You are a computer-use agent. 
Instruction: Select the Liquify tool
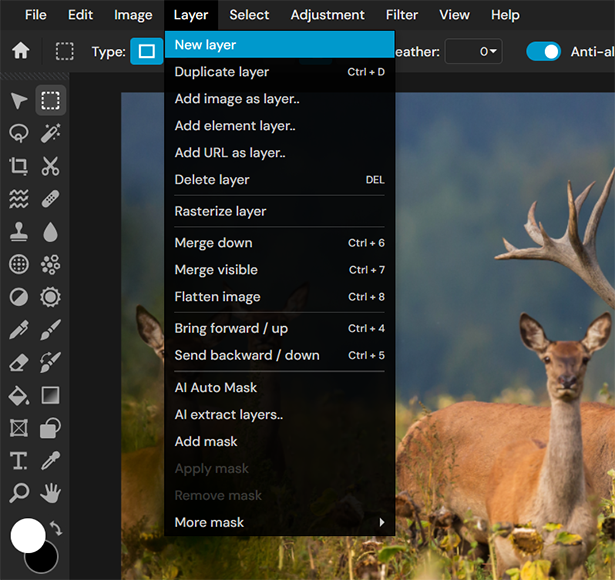click(18, 199)
